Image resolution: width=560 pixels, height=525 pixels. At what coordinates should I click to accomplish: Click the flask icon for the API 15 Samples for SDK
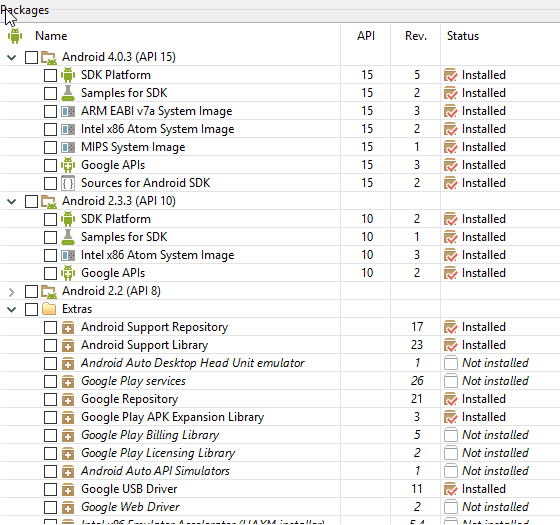pos(68,93)
